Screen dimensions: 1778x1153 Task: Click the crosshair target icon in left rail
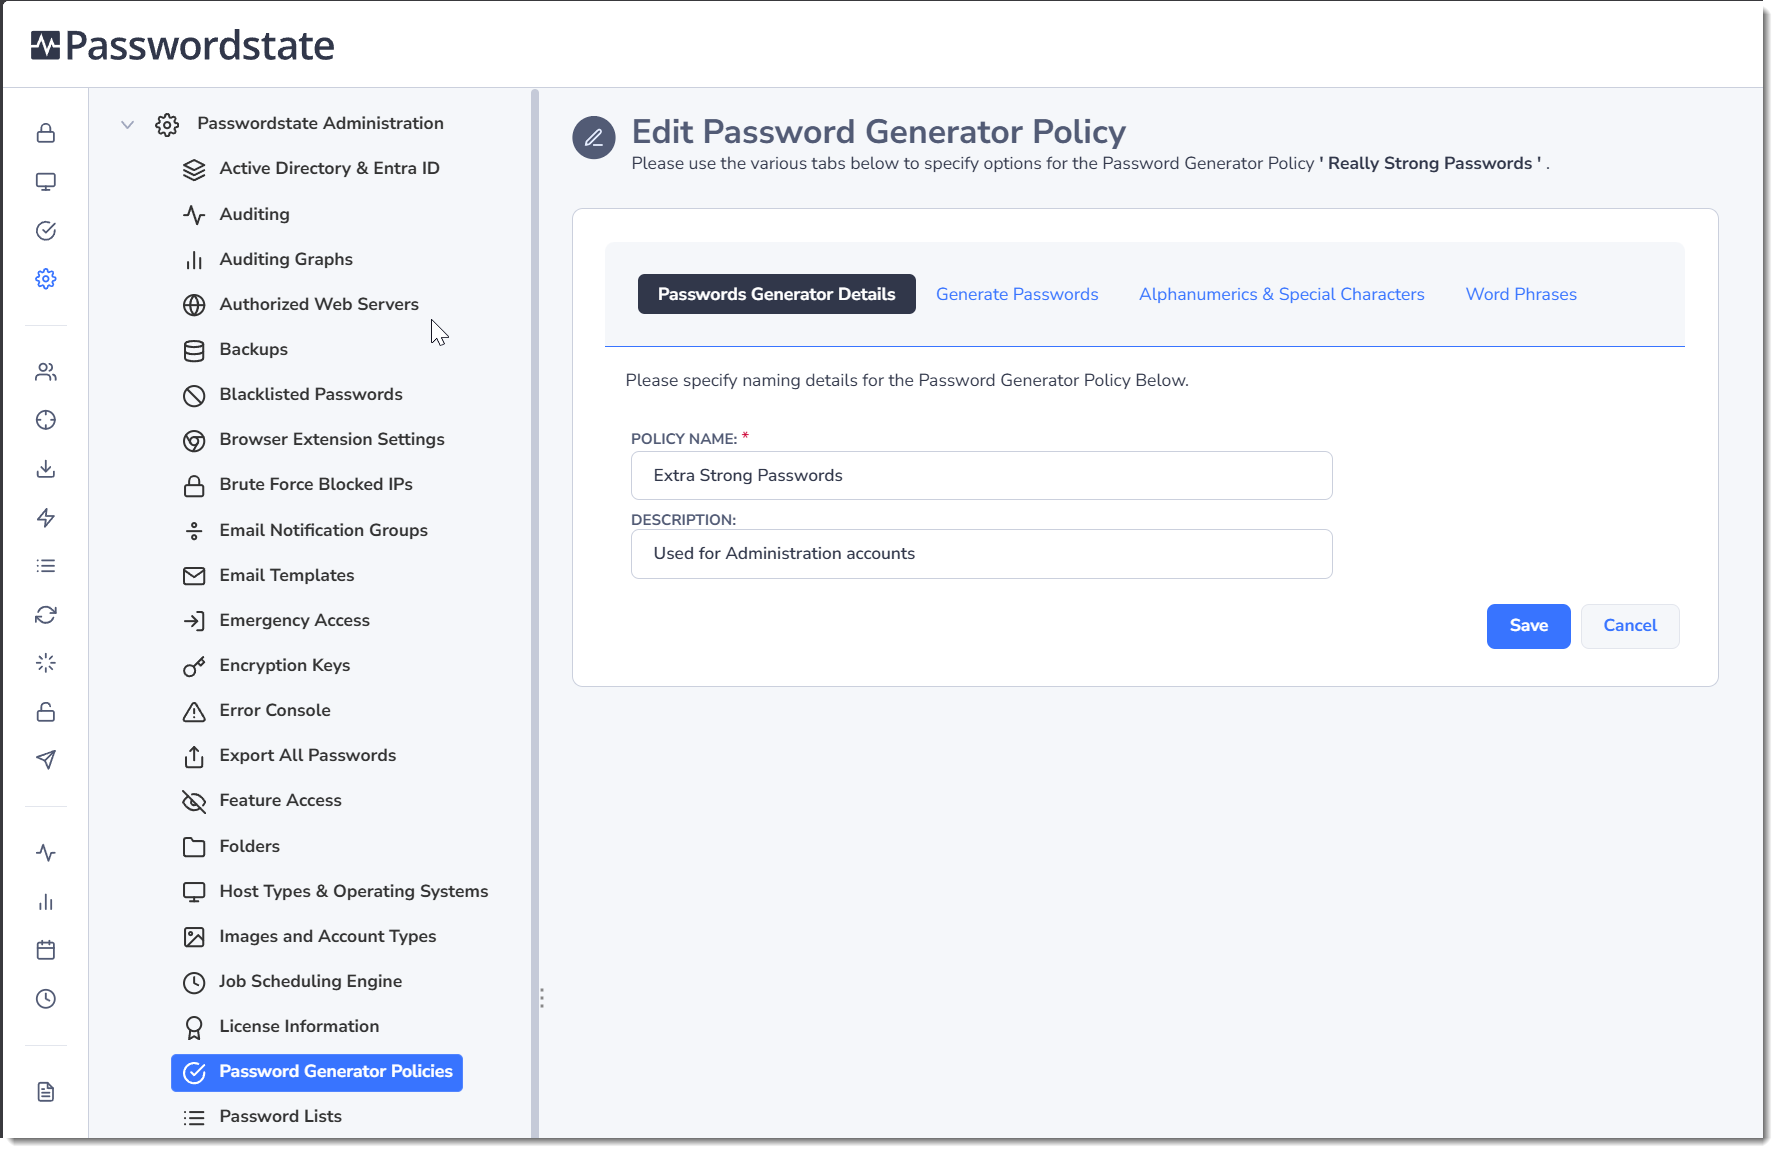click(46, 420)
